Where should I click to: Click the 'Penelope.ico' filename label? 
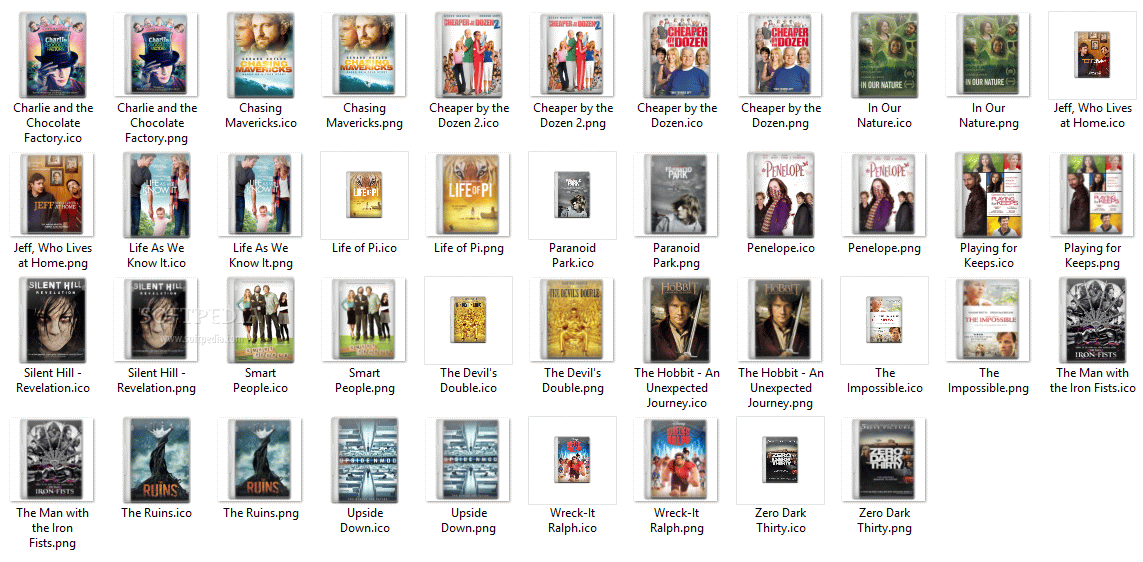[779, 249]
